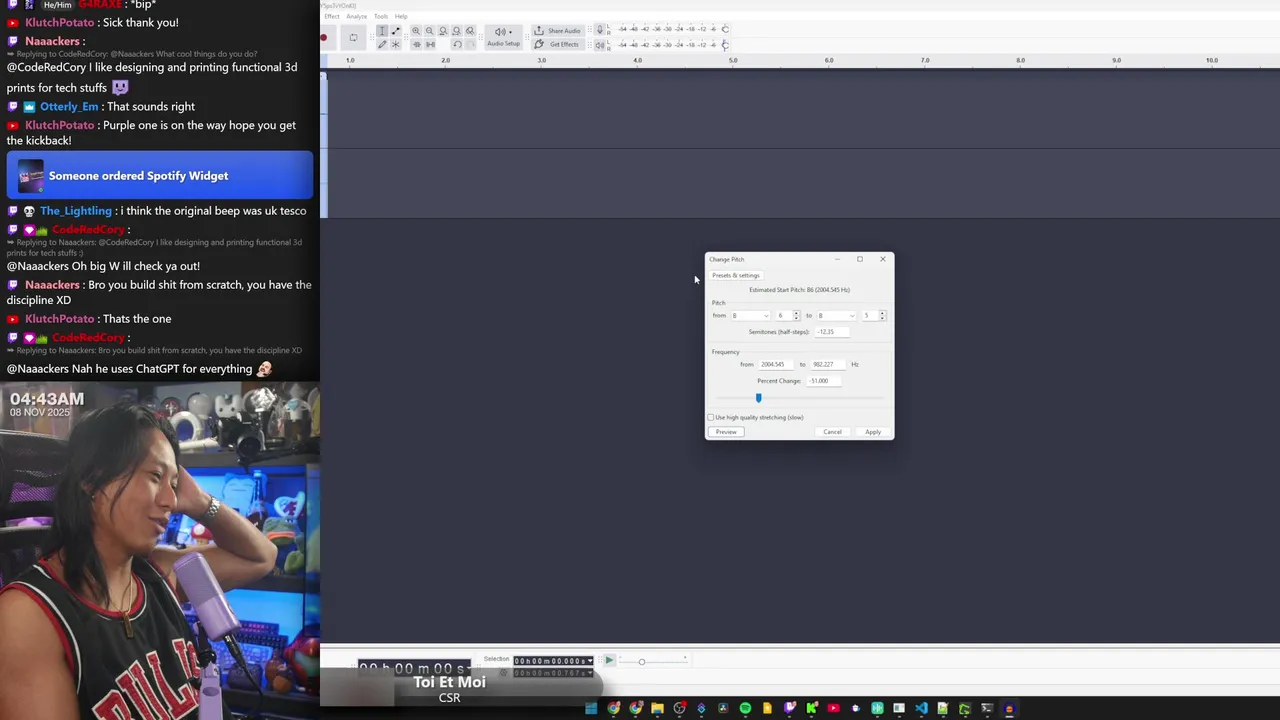Open Selection start time format dropdown
The width and height of the screenshot is (1280, 720).
(x=591, y=661)
